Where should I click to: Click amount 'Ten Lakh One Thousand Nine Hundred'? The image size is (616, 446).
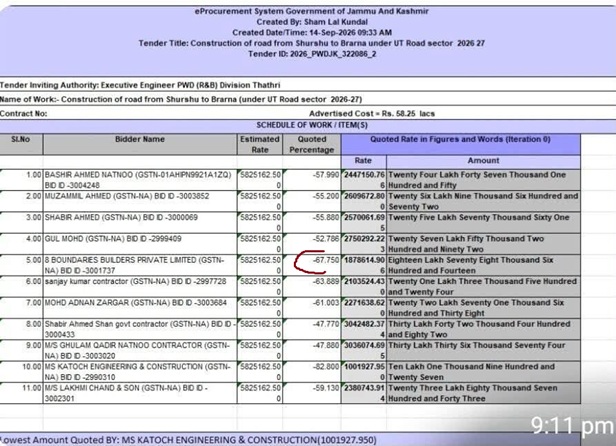(483, 372)
